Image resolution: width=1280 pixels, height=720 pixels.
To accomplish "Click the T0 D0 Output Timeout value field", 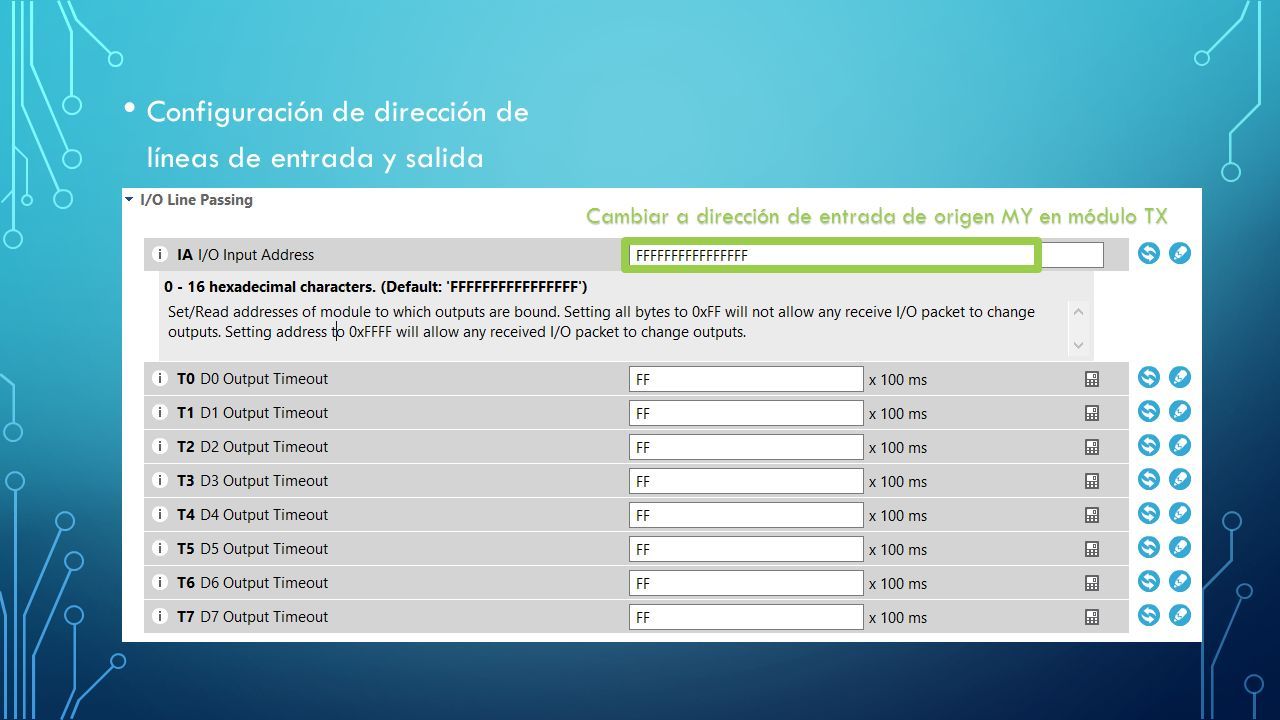I will pyautogui.click(x=746, y=379).
